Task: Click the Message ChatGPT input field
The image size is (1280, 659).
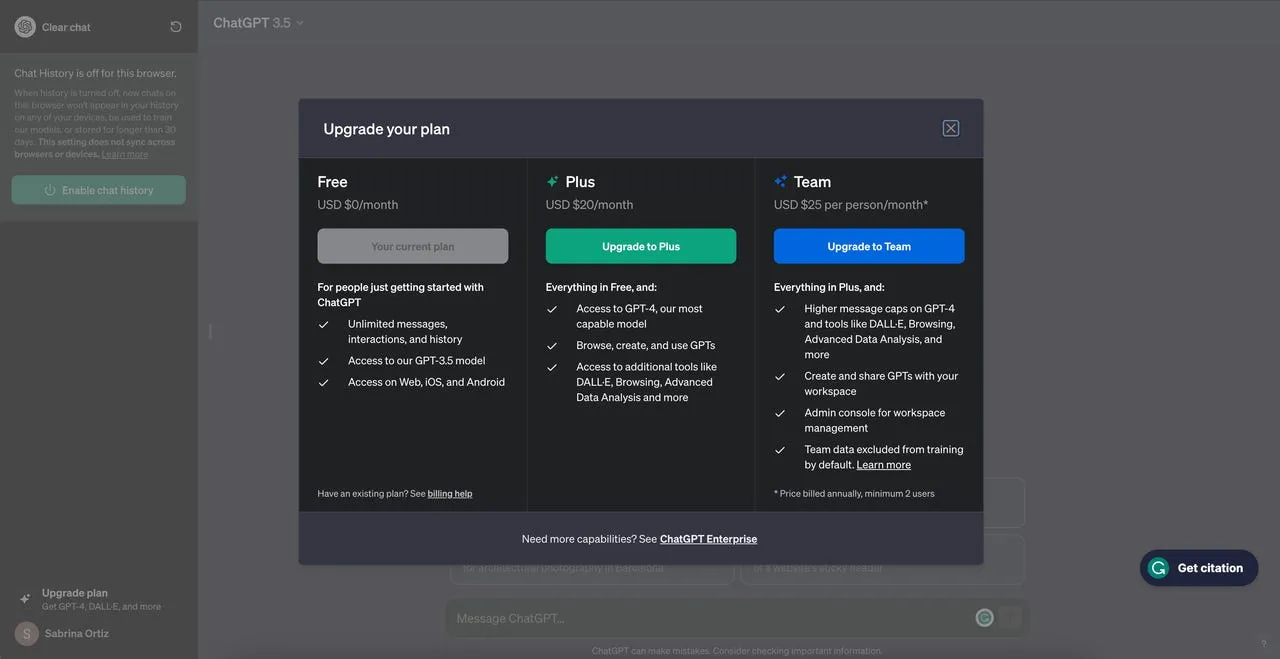Action: click(700, 618)
